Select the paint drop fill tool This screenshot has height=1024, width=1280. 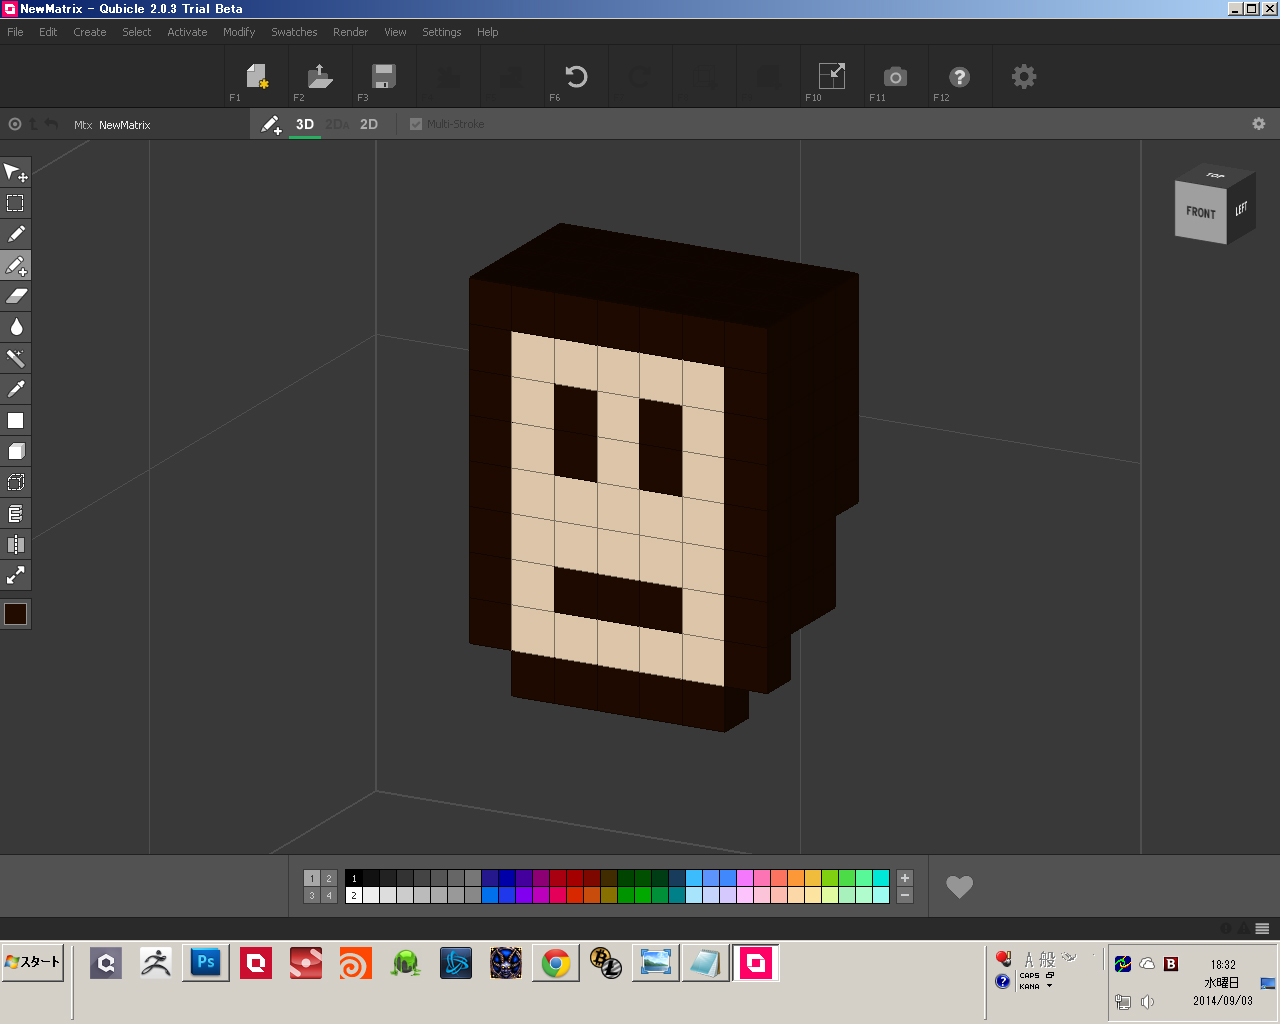[16, 328]
